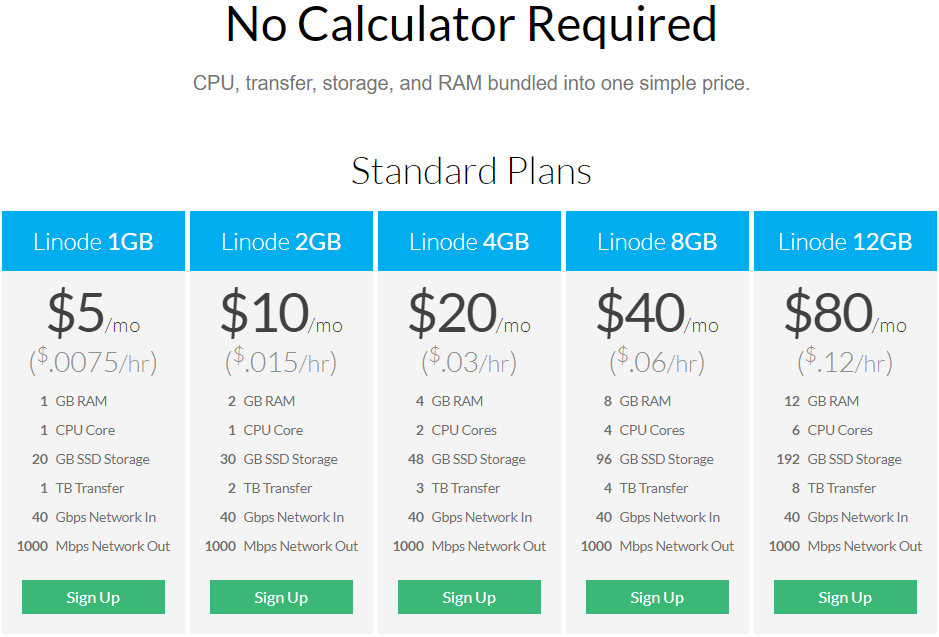
Task: Select the Linode 2GB plan header
Action: click(x=281, y=241)
